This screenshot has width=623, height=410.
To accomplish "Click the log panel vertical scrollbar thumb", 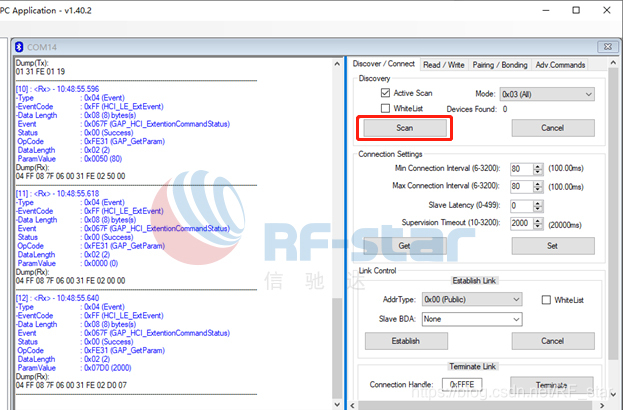I will (x=337, y=348).
